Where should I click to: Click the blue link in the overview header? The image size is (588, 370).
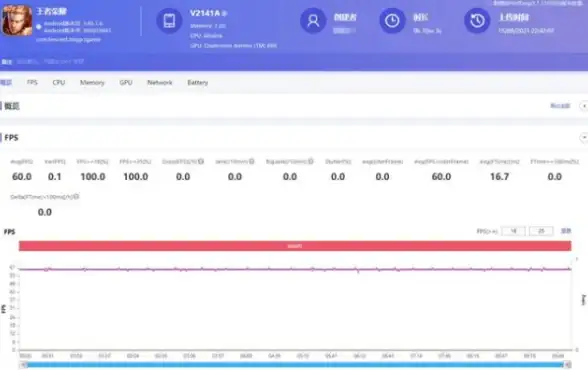560,106
